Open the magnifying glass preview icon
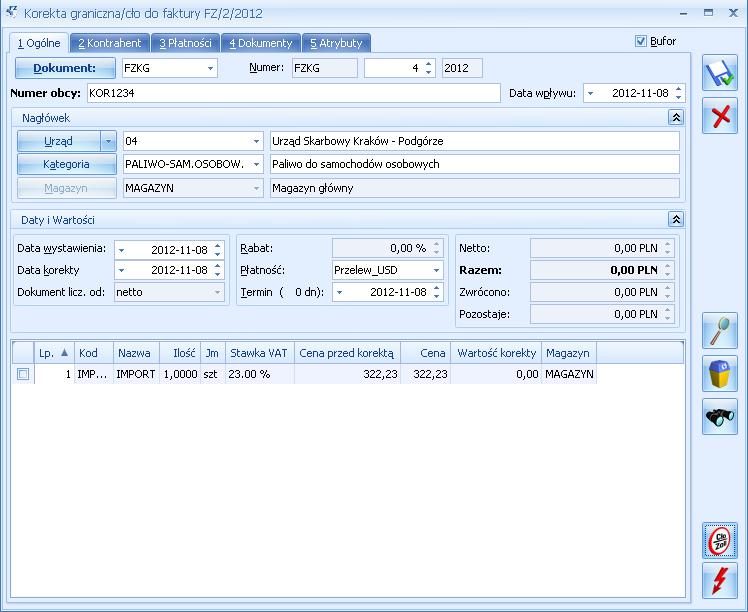Viewport: 748px width, 612px height. pos(719,330)
